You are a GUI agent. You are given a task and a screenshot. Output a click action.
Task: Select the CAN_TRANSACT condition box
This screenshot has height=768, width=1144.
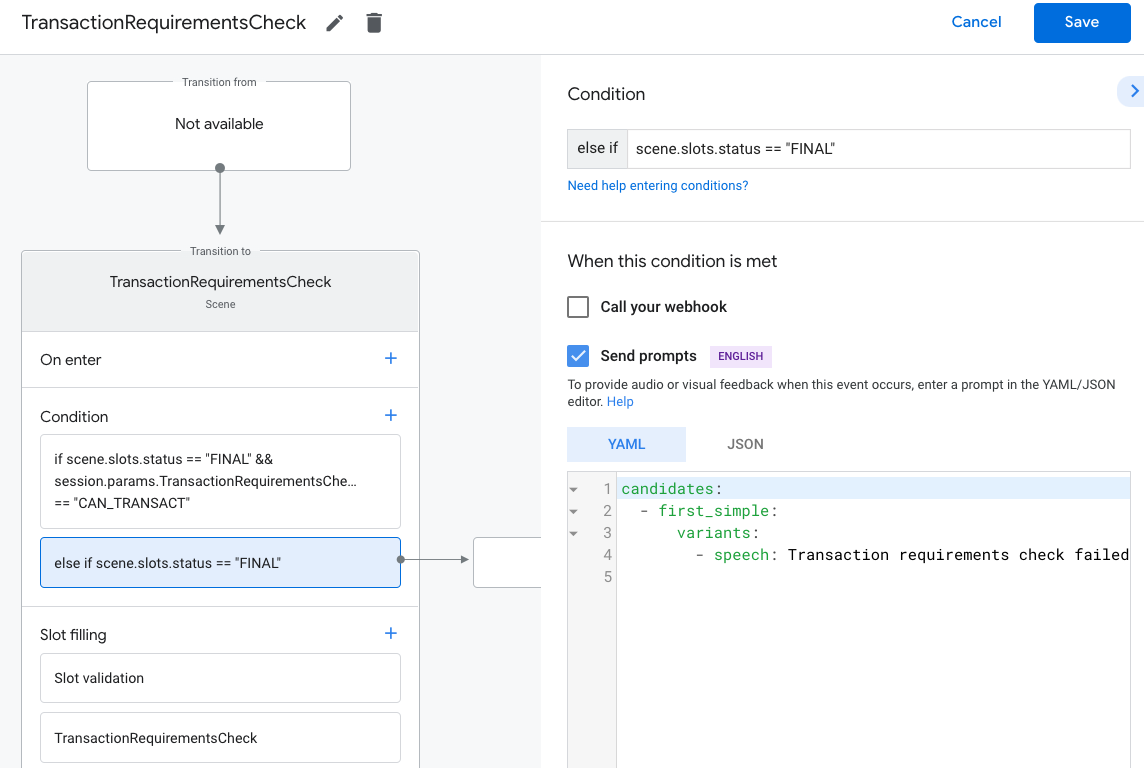(220, 481)
